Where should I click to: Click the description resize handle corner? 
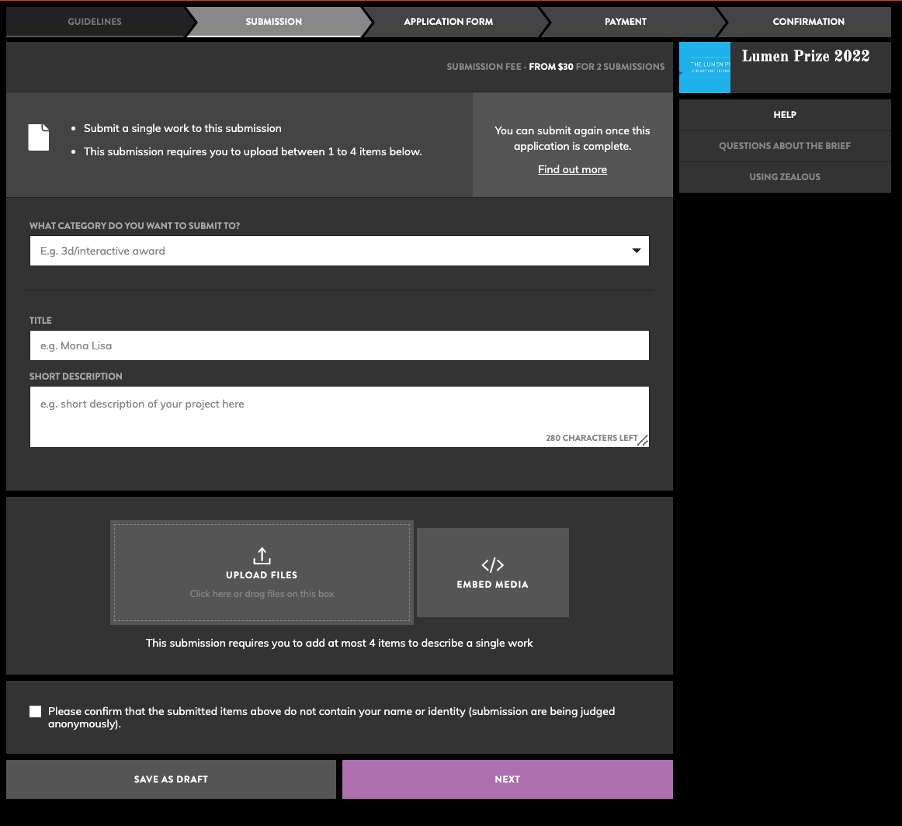point(643,441)
